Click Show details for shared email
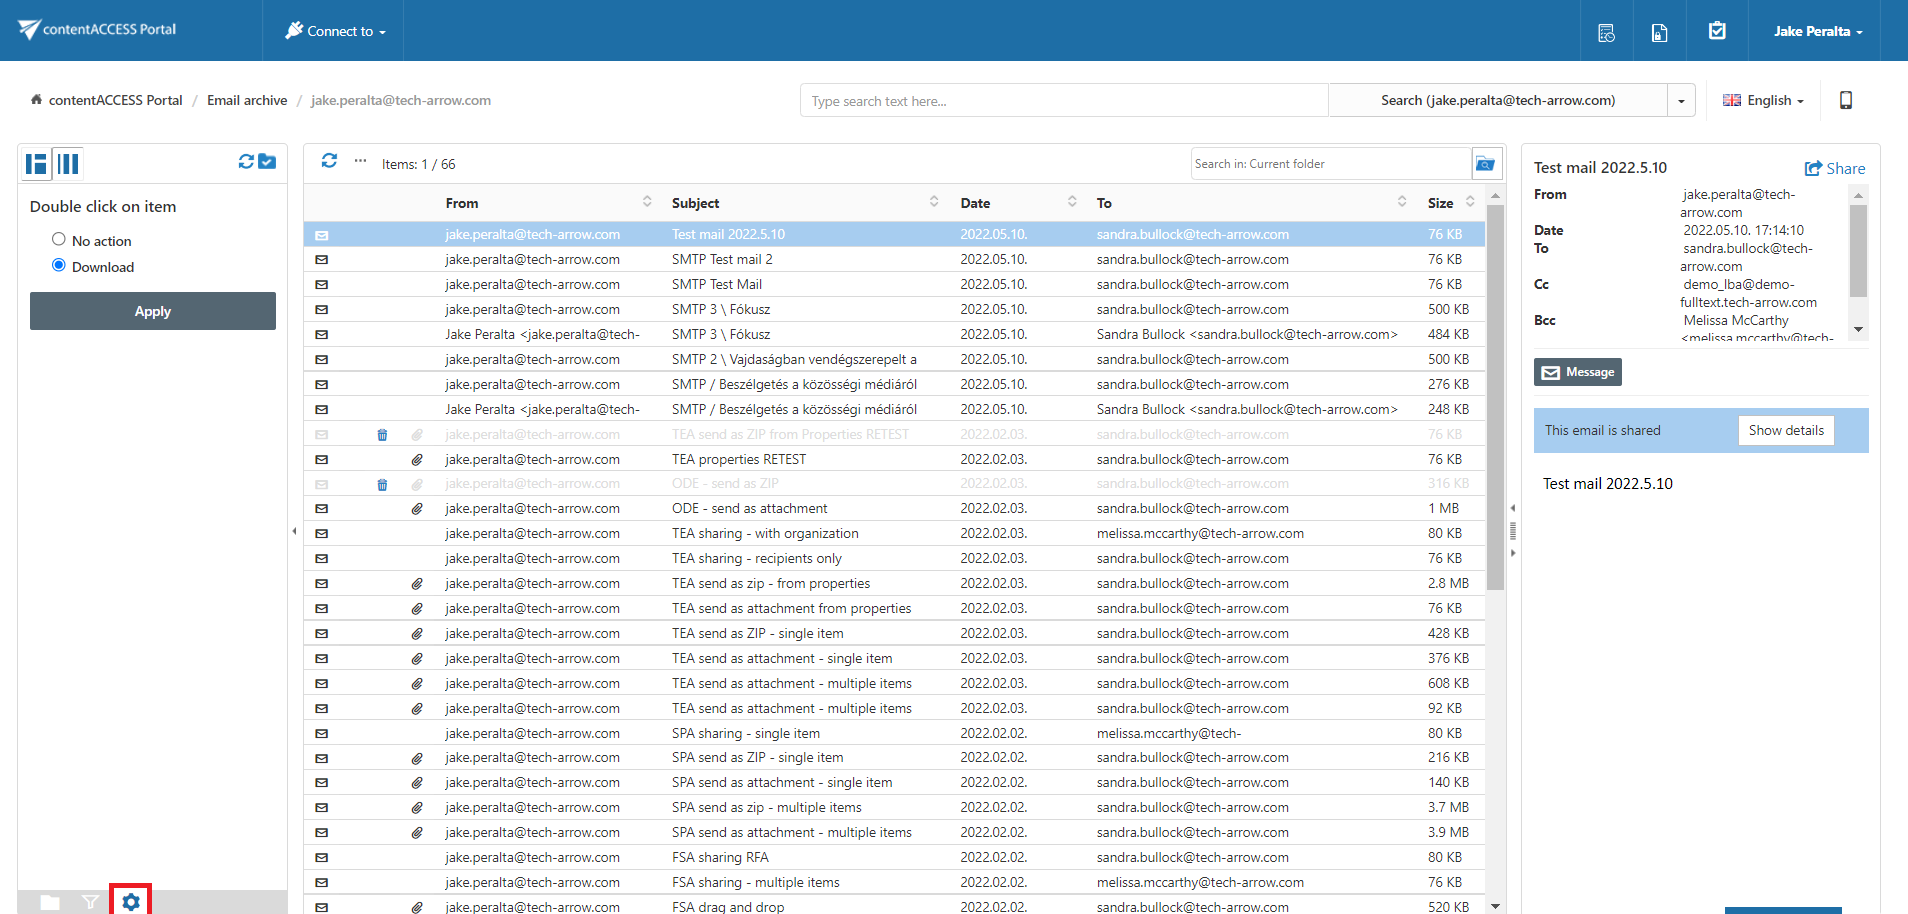Image resolution: width=1908 pixels, height=914 pixels. click(x=1785, y=430)
